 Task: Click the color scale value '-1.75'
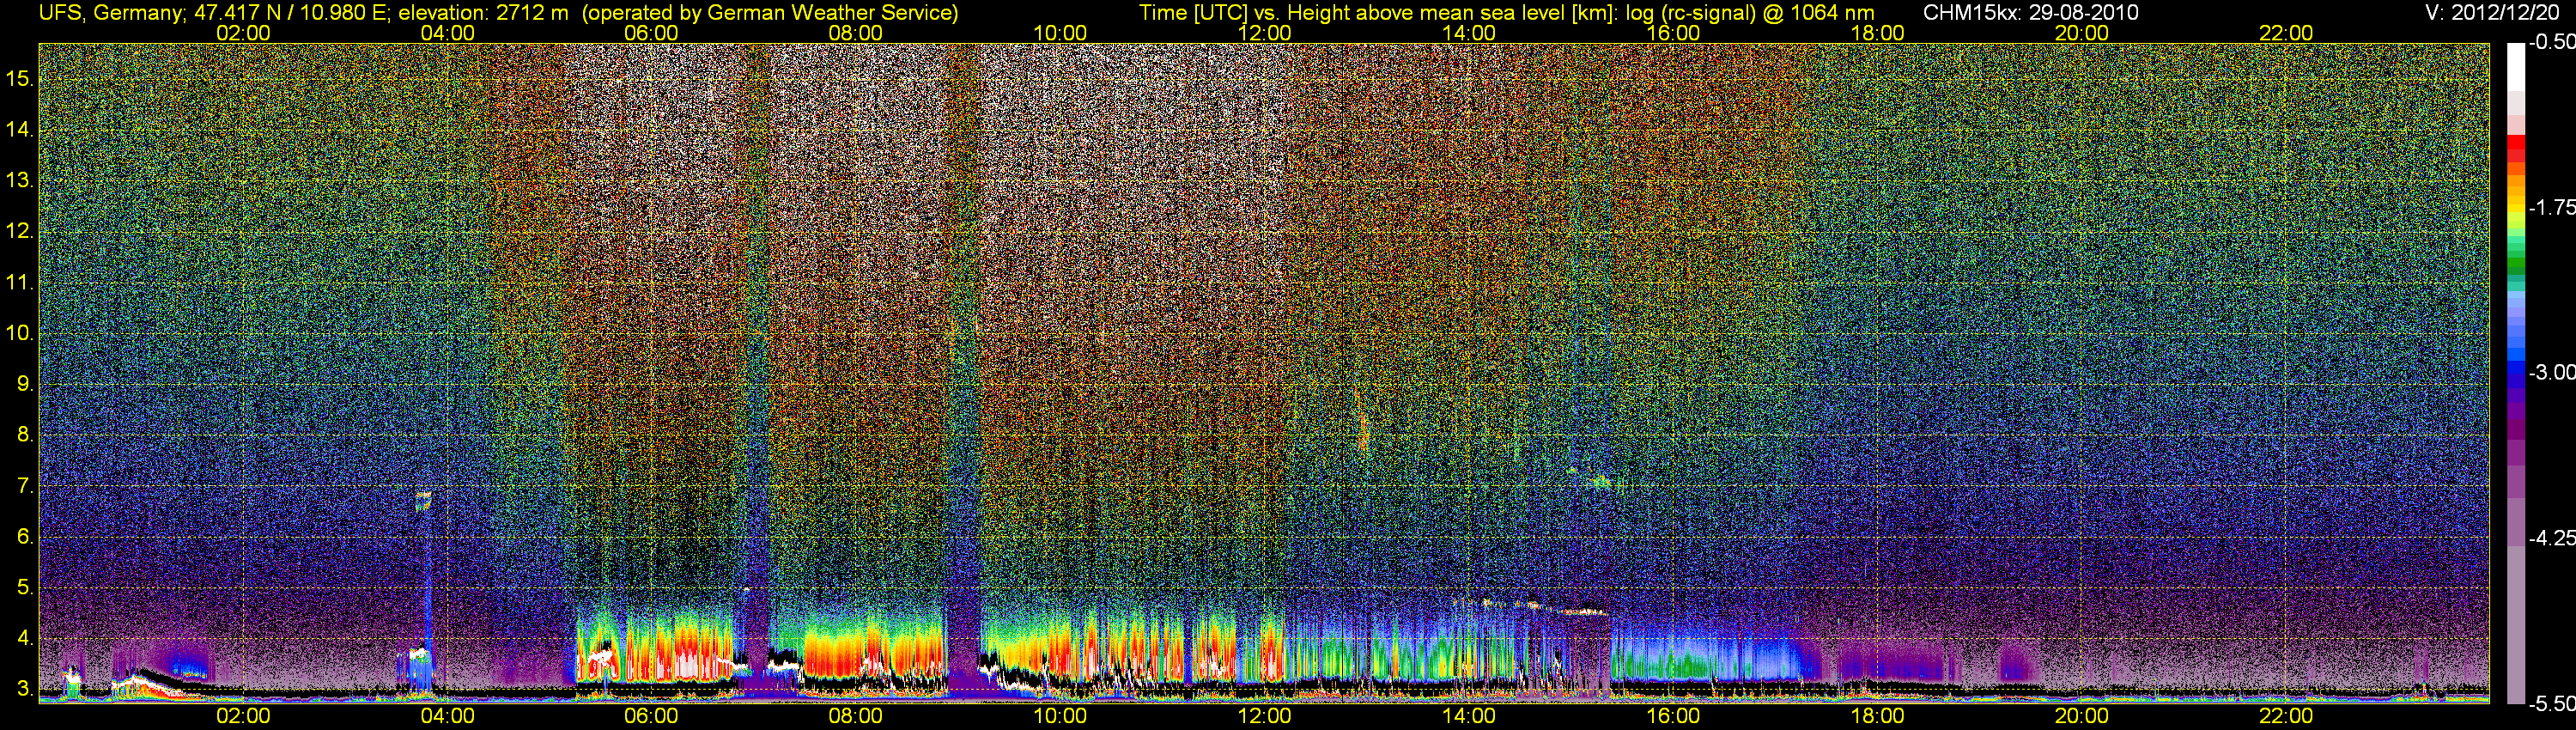pyautogui.click(x=2551, y=207)
